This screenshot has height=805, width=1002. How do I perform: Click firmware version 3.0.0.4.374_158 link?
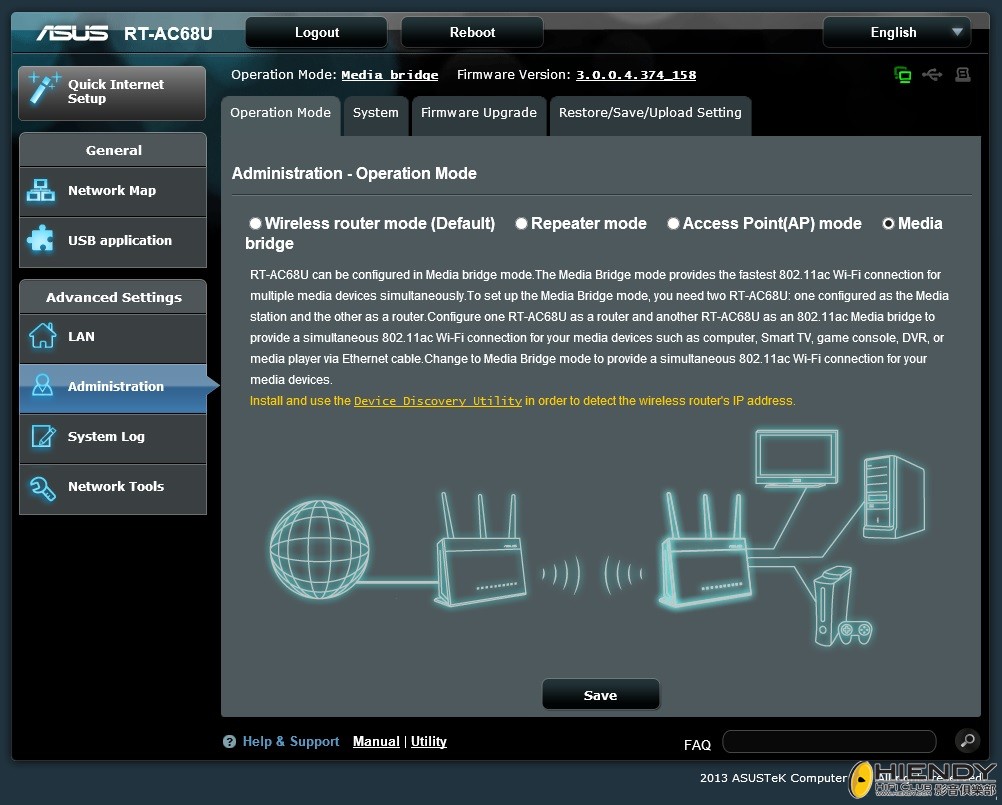coord(636,75)
